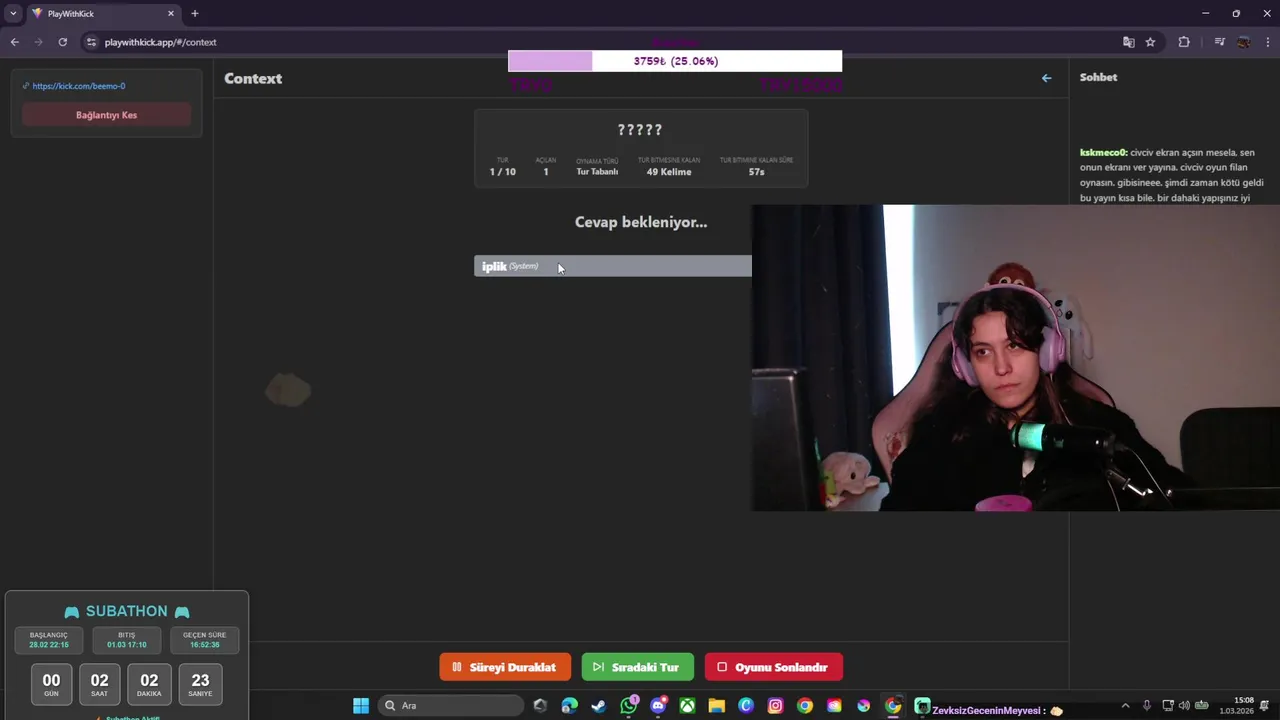Click the blue back arrow beside Context
This screenshot has height=720, width=1280.
coord(1046,78)
